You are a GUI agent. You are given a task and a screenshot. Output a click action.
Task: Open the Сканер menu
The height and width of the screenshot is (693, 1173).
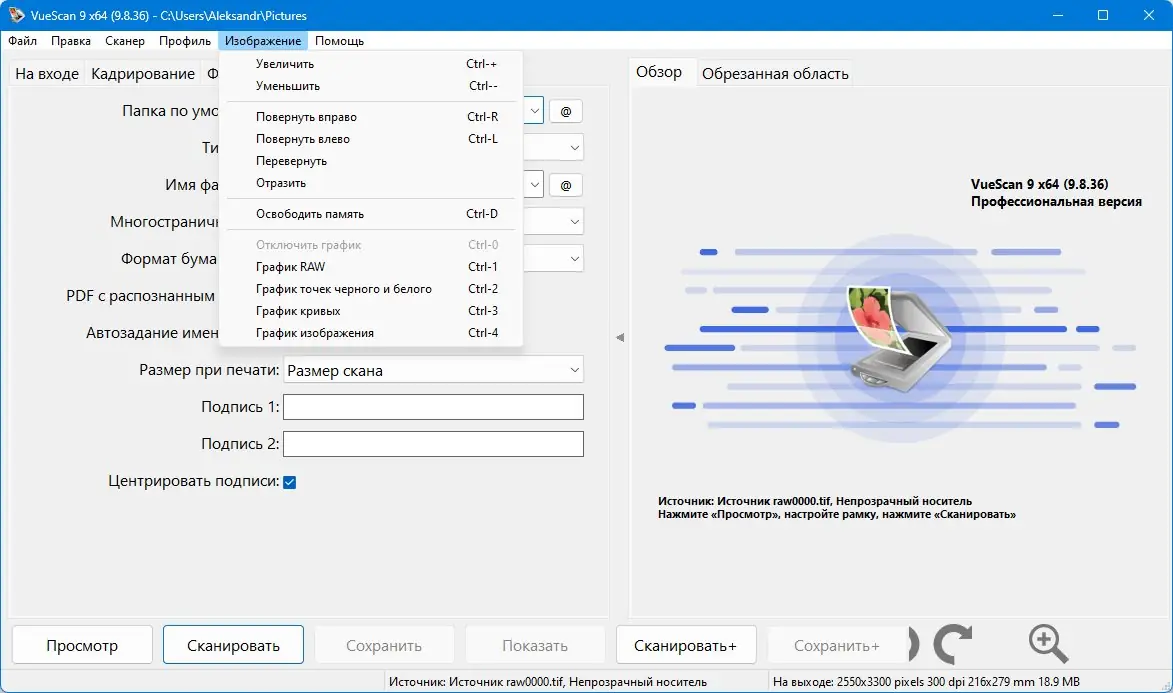coord(125,40)
